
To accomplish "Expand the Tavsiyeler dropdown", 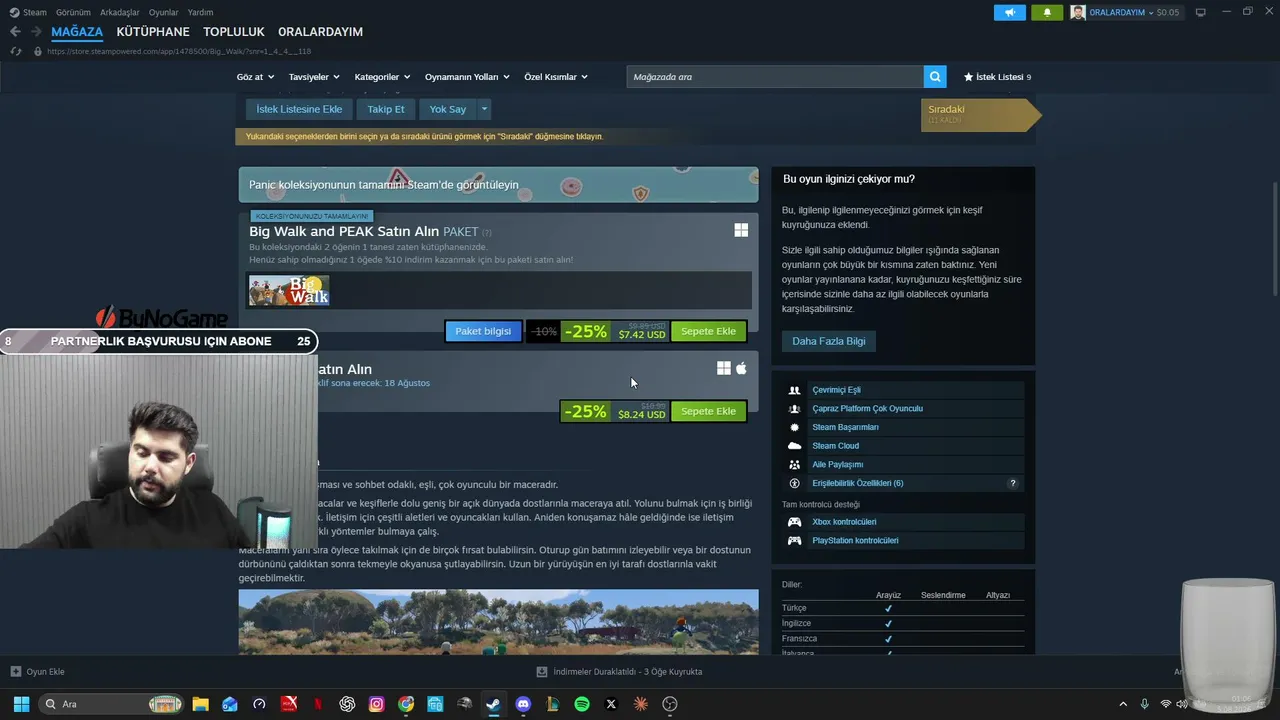I will [x=314, y=77].
